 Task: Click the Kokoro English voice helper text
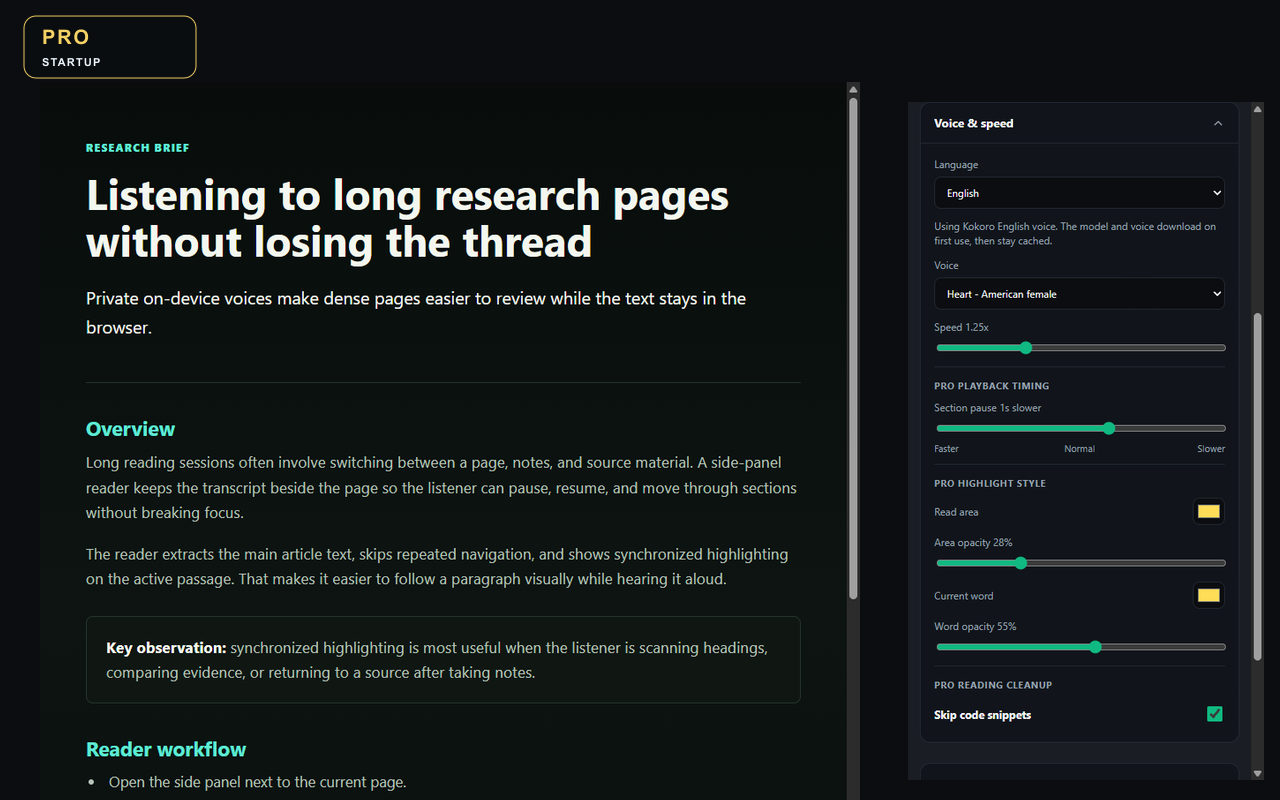point(1075,234)
